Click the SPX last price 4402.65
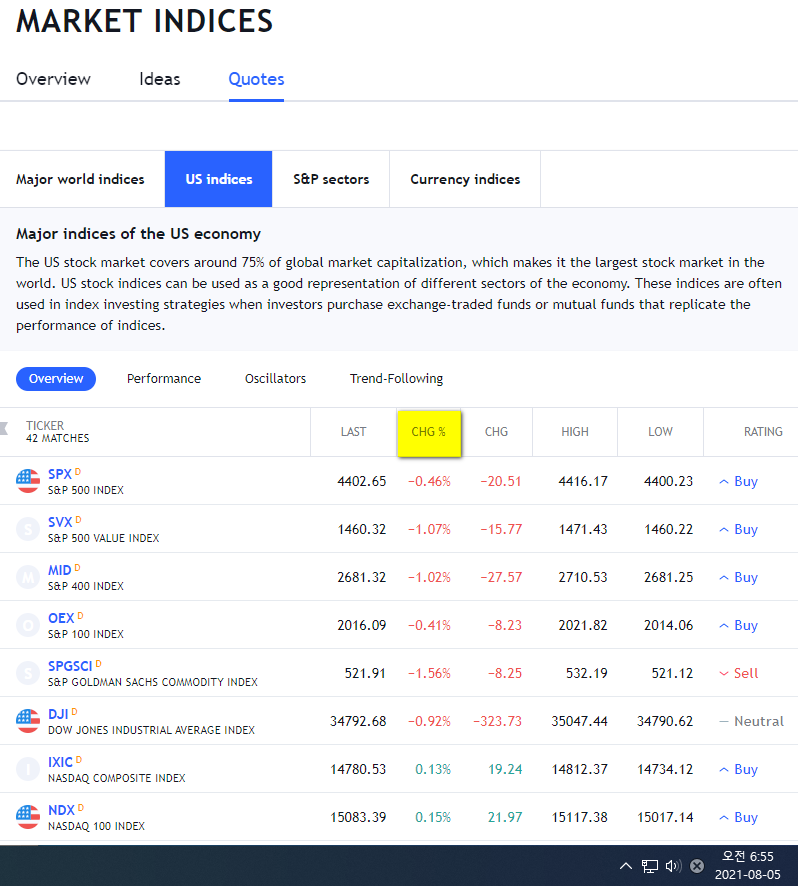This screenshot has height=886, width=798. (362, 481)
